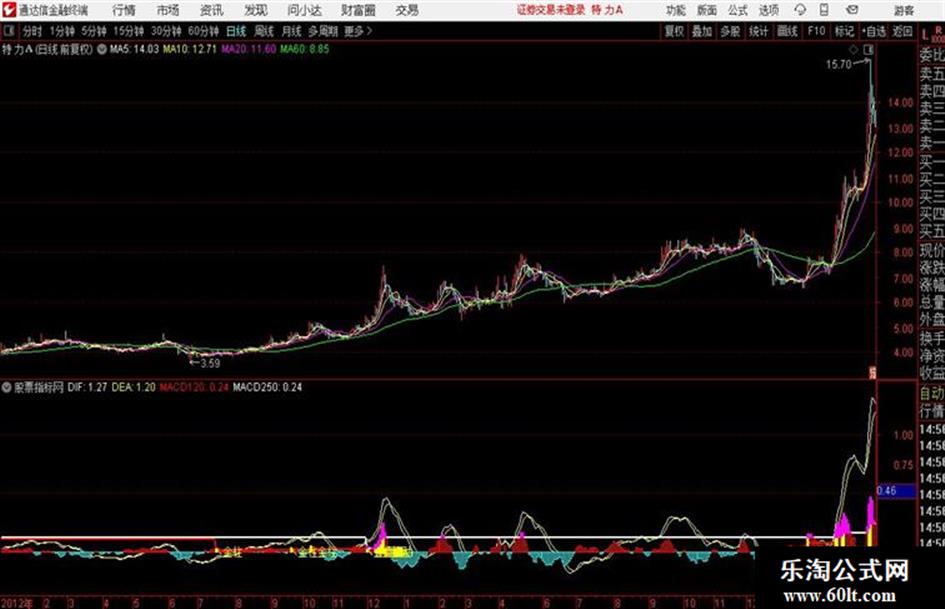The image size is (945, 609).
Task: Expand main chart indicator settings arrow
Action: click(x=102, y=49)
